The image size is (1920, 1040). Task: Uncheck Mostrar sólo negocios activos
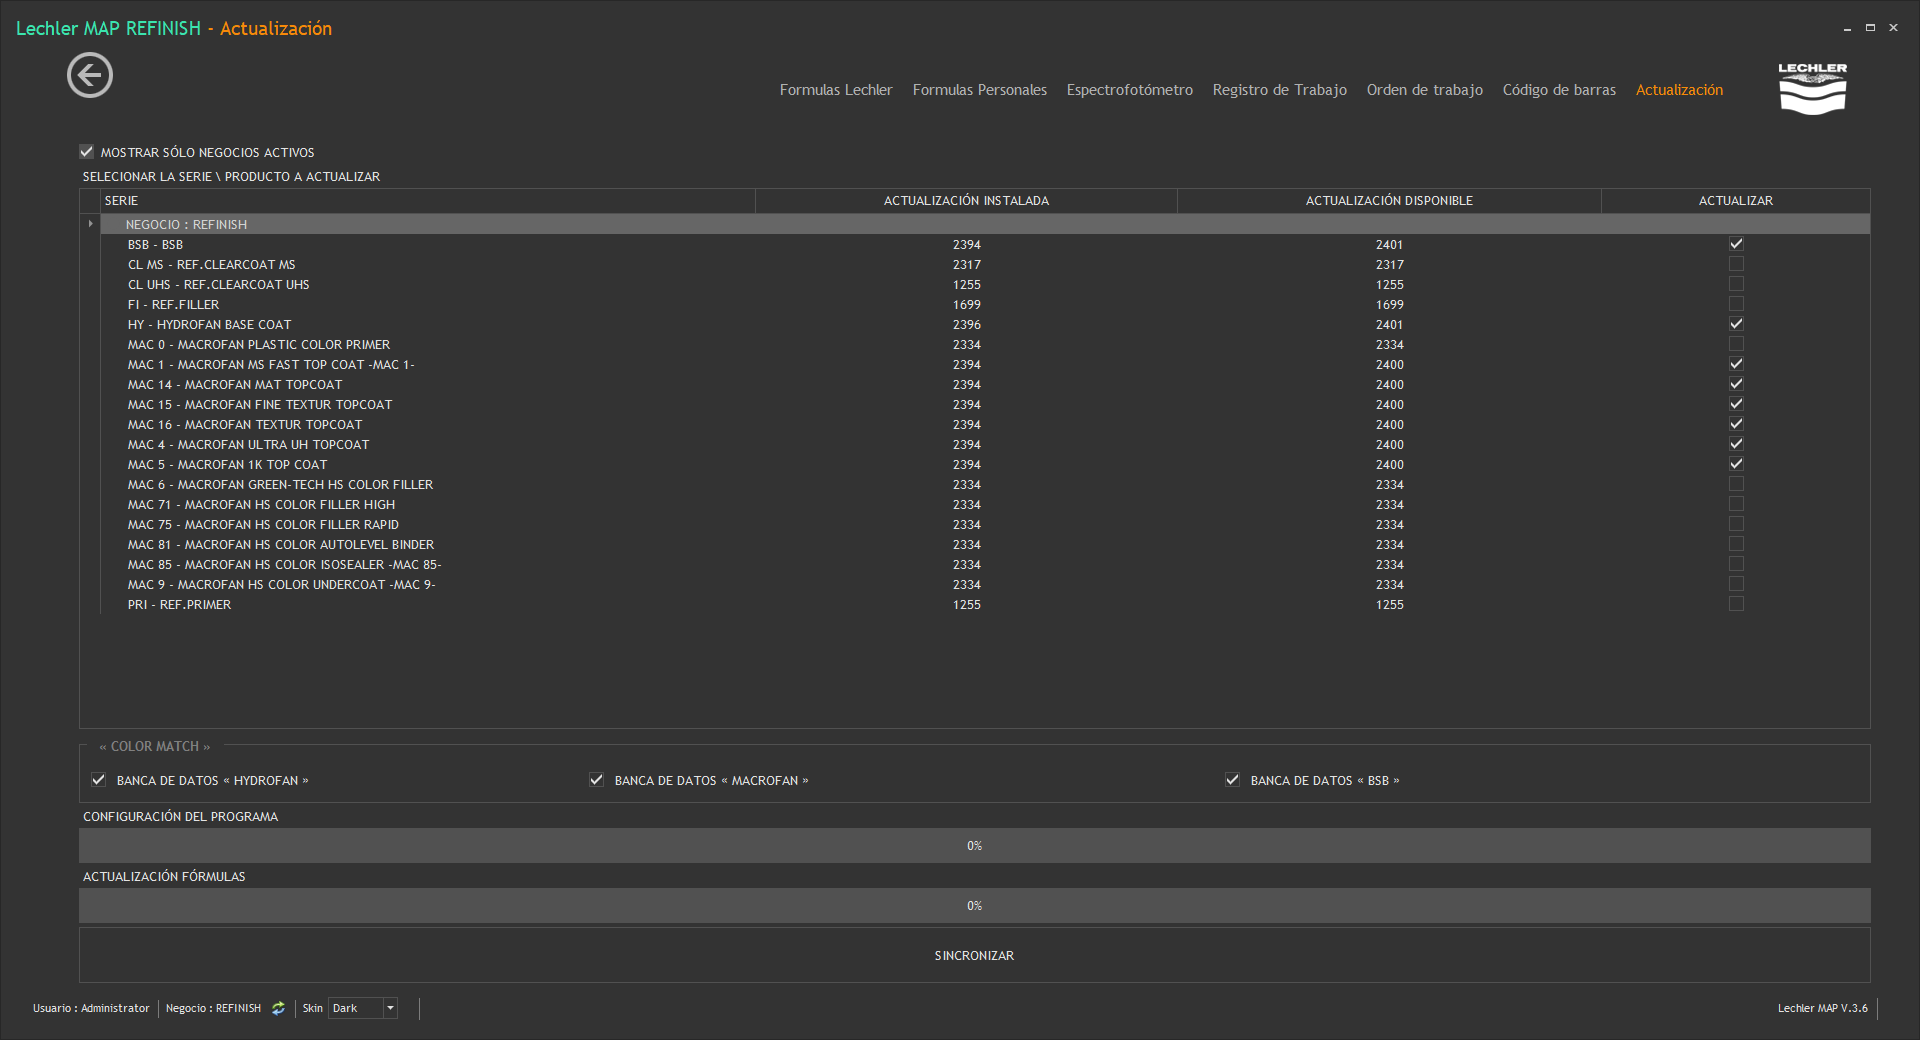coord(87,152)
